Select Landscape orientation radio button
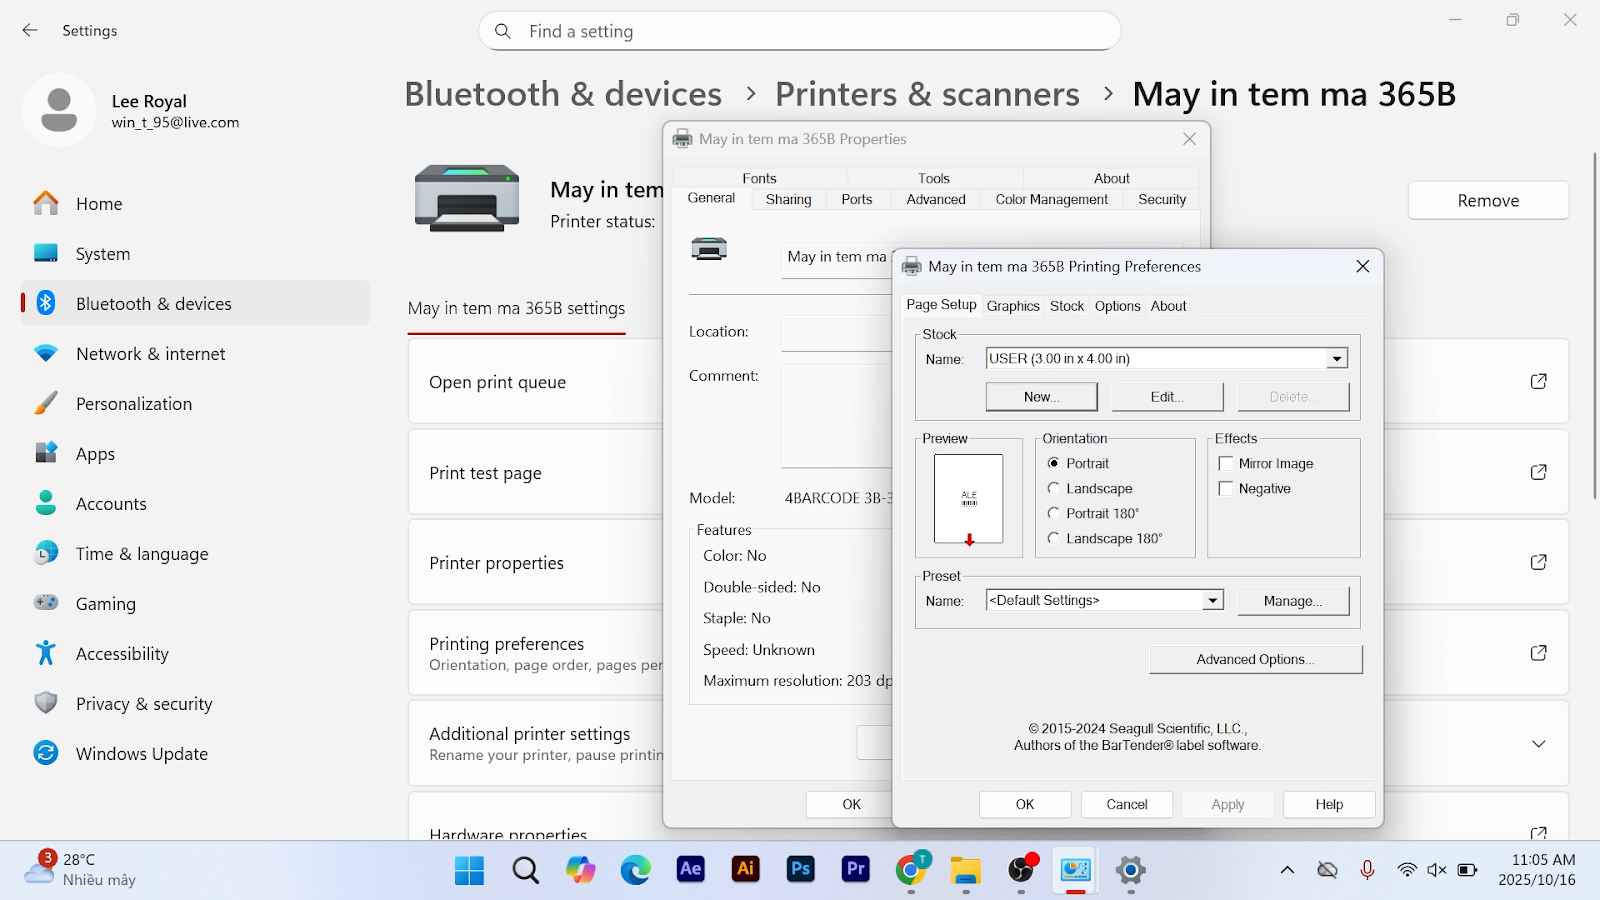This screenshot has height=900, width=1600. click(1053, 488)
